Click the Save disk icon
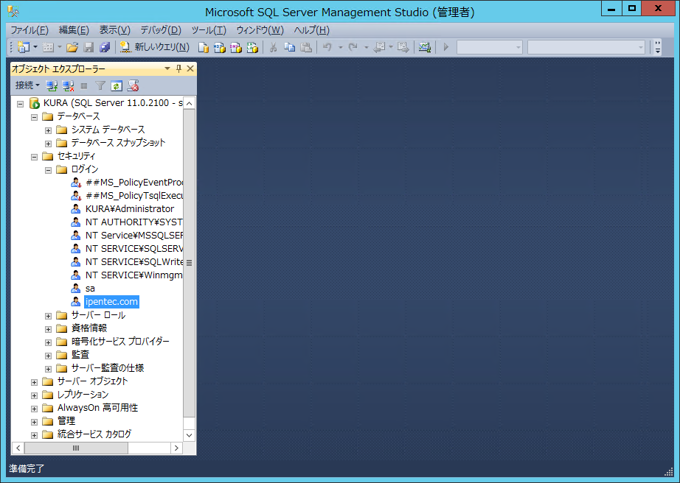Screen dimensions: 680x483 89,47
